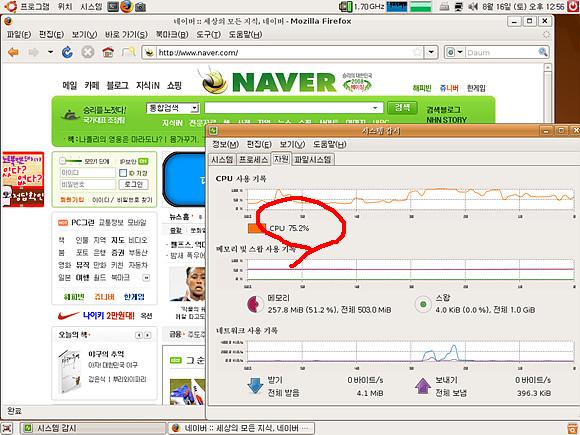Click the CPU frequency 1.70 GHz applet

click(x=362, y=6)
